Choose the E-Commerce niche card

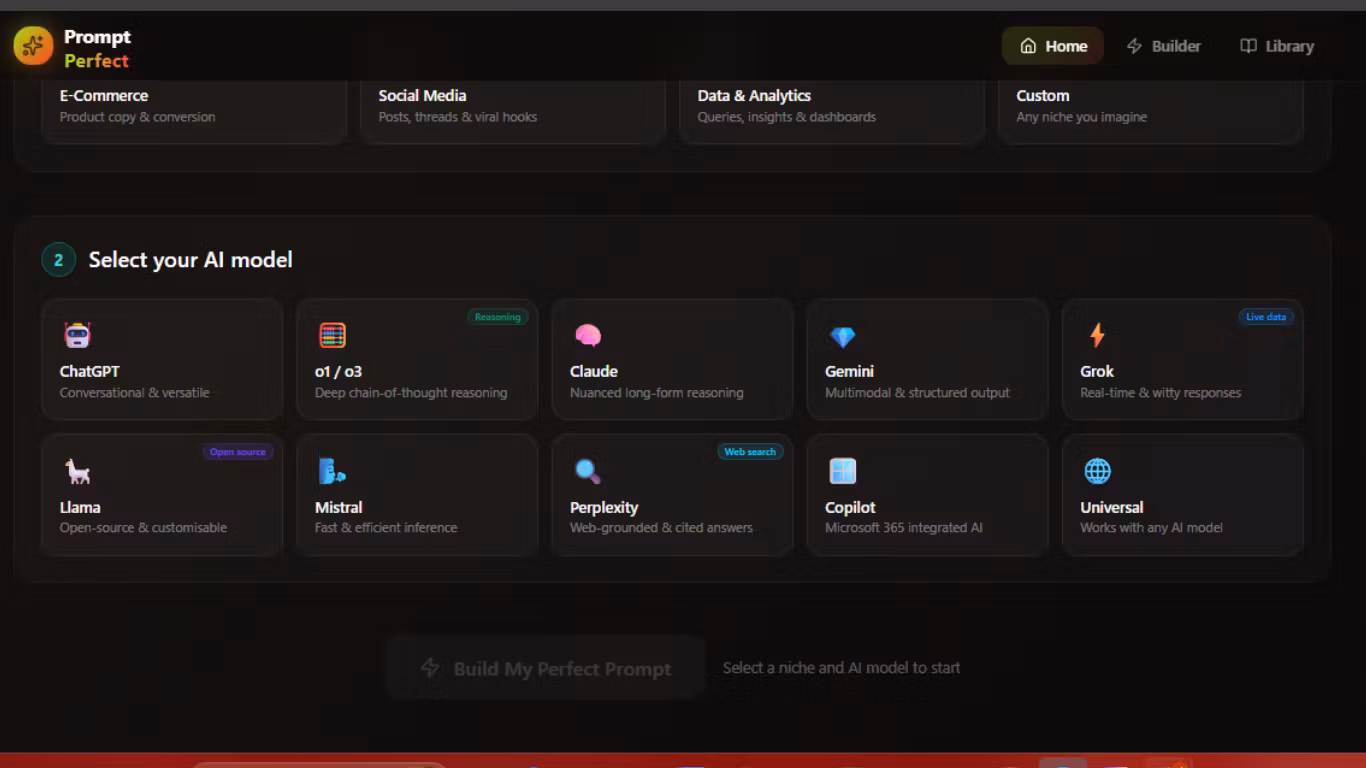tap(194, 112)
